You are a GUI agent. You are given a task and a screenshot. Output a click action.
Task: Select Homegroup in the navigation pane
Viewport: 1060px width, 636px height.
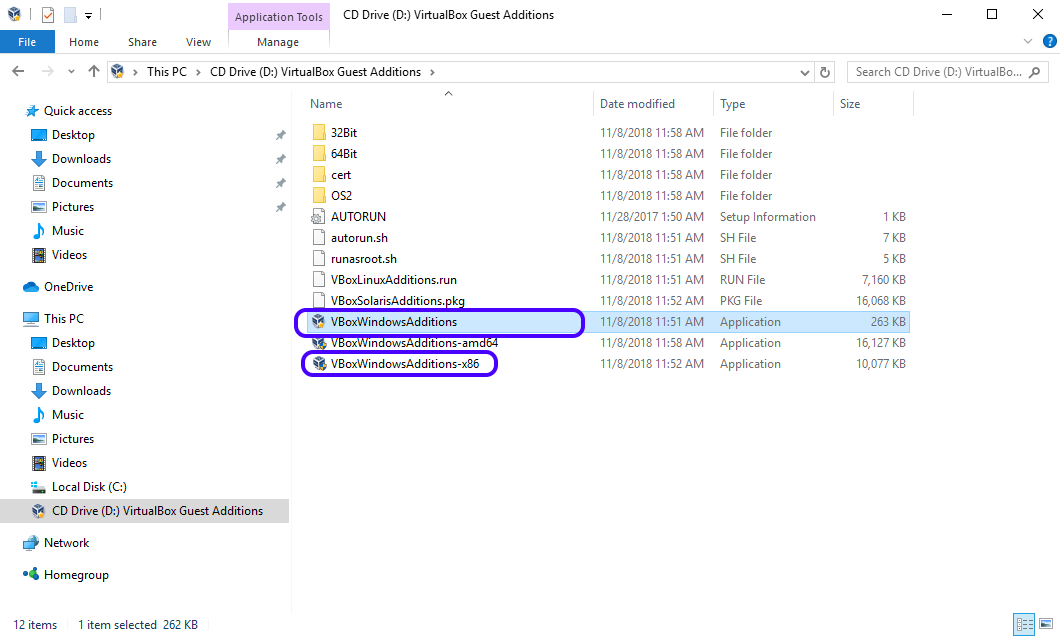(x=76, y=574)
